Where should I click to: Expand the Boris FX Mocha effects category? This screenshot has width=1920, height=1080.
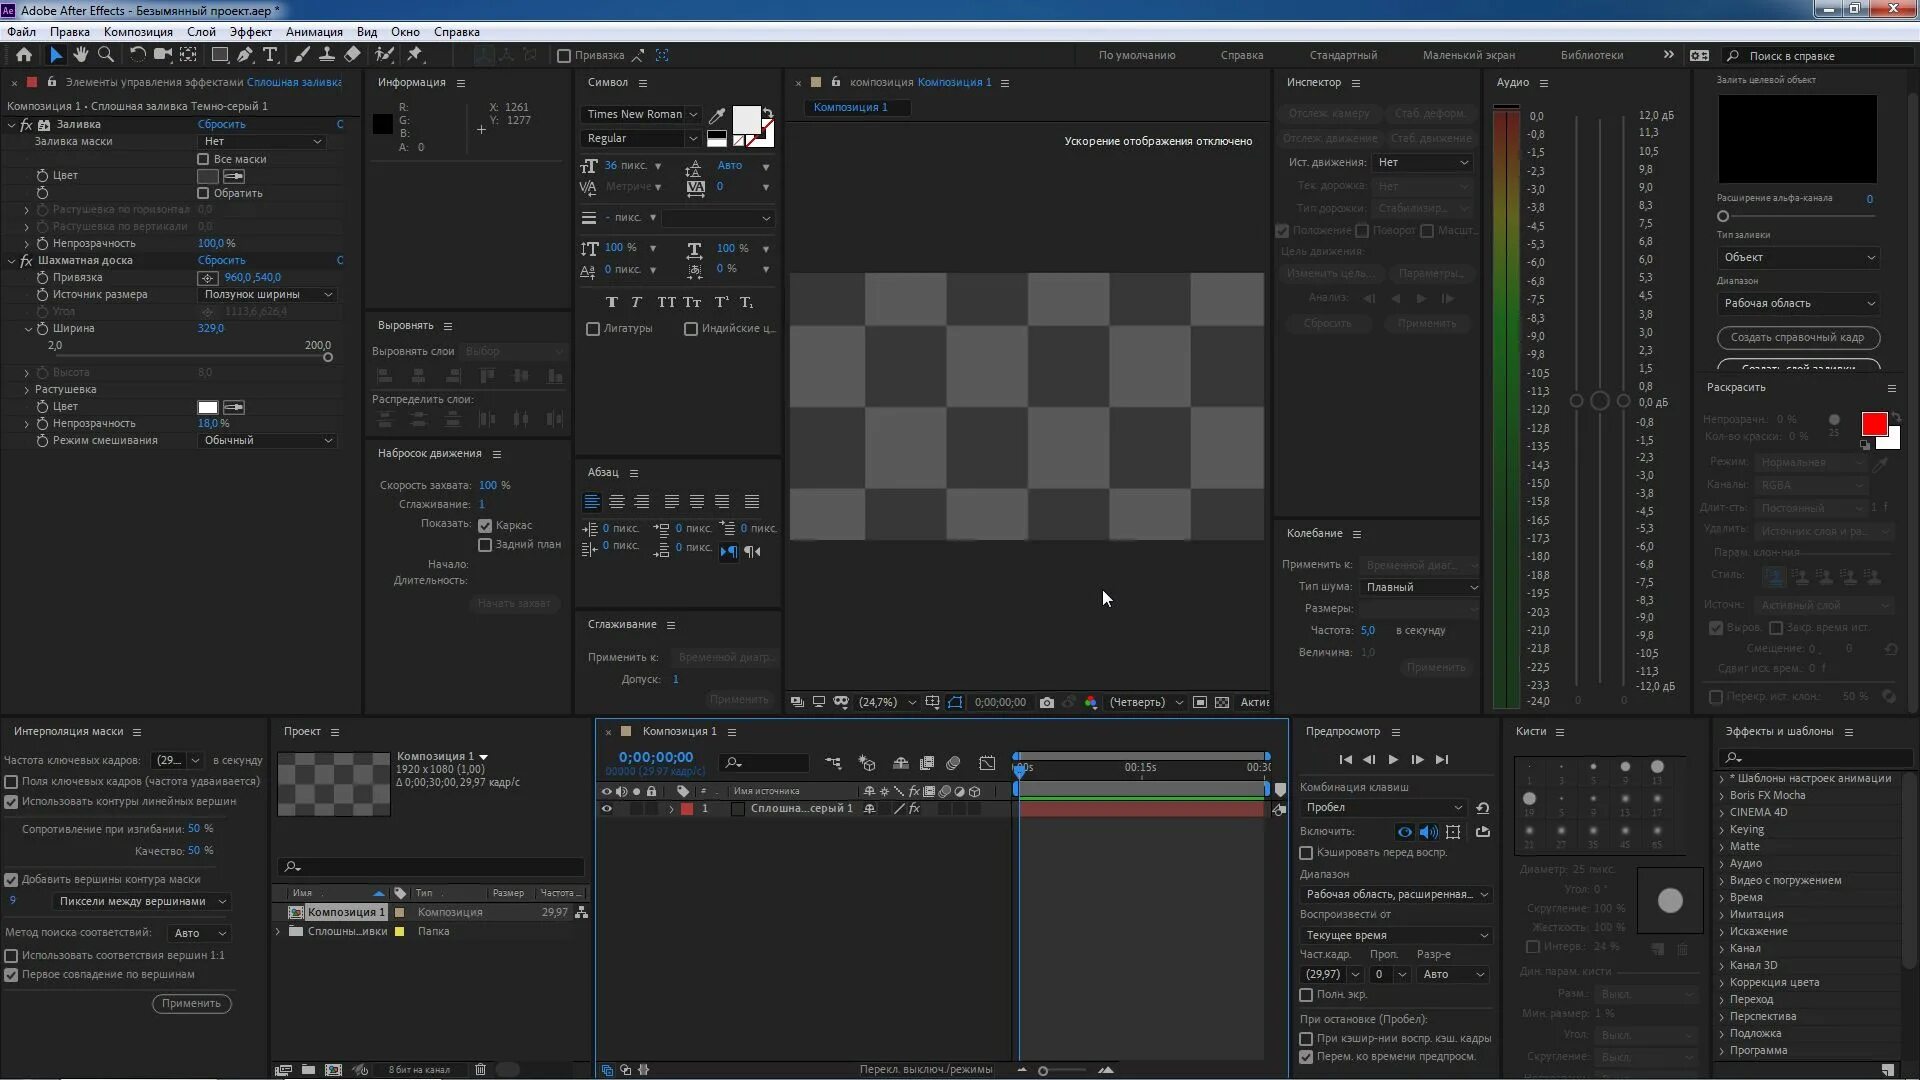1722,796
